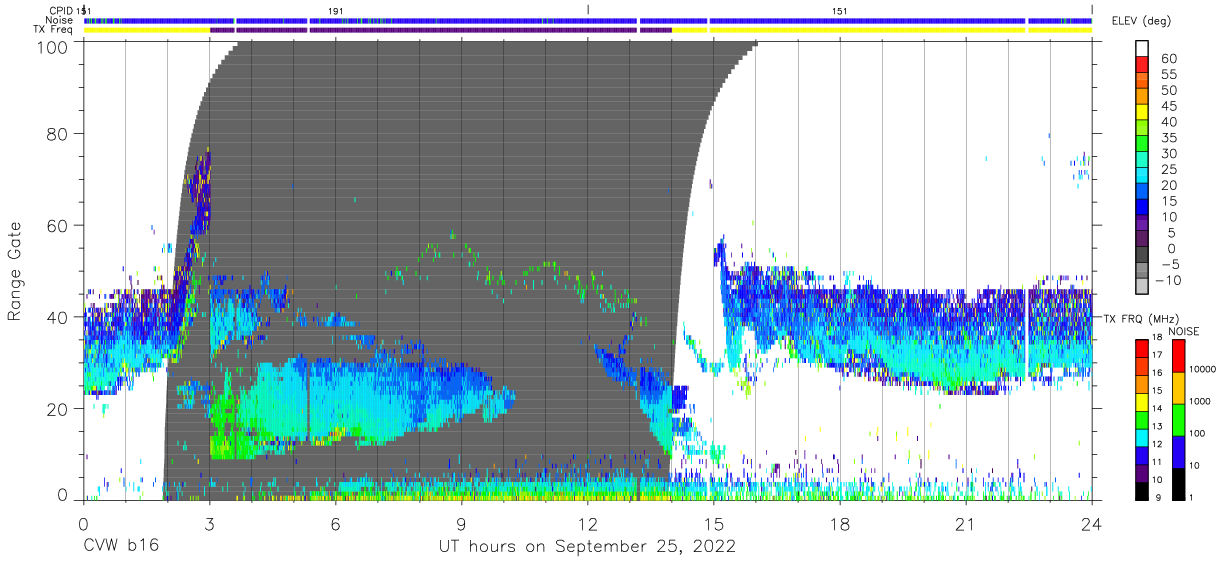This screenshot has width=1228, height=567.
Task: Select TX FRQ colorbar label 9
Action: [1158, 498]
